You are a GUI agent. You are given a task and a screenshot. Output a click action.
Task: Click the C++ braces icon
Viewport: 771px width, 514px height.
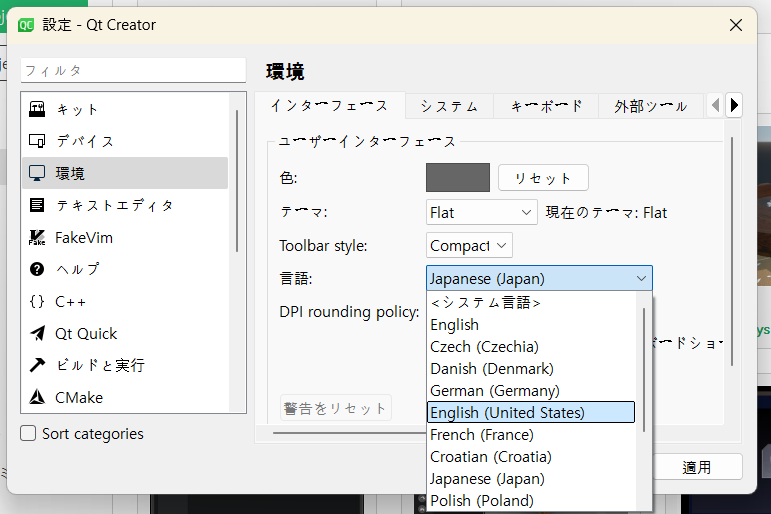pos(37,301)
